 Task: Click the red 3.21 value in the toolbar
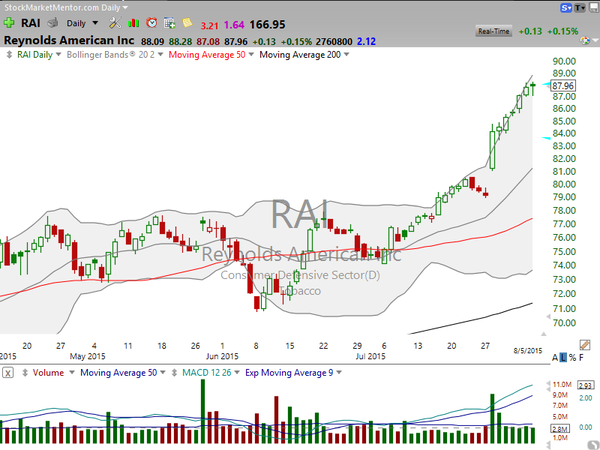point(209,25)
